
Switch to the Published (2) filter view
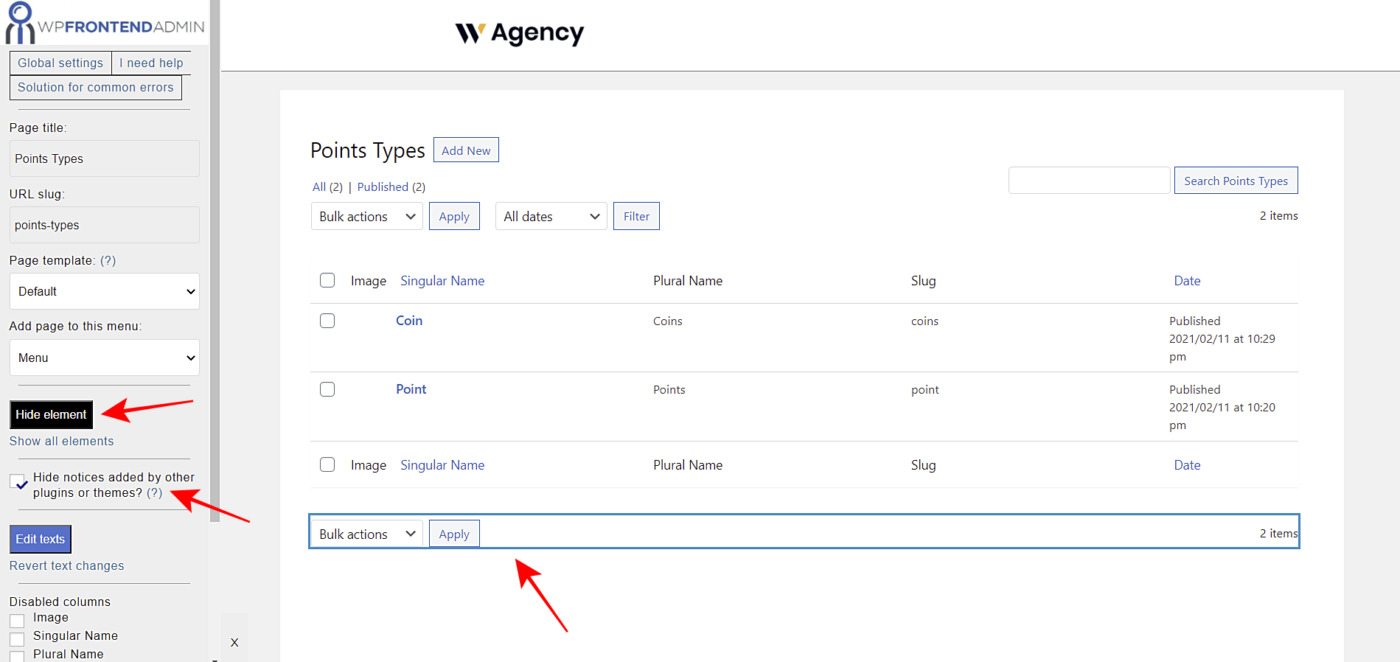(x=391, y=187)
